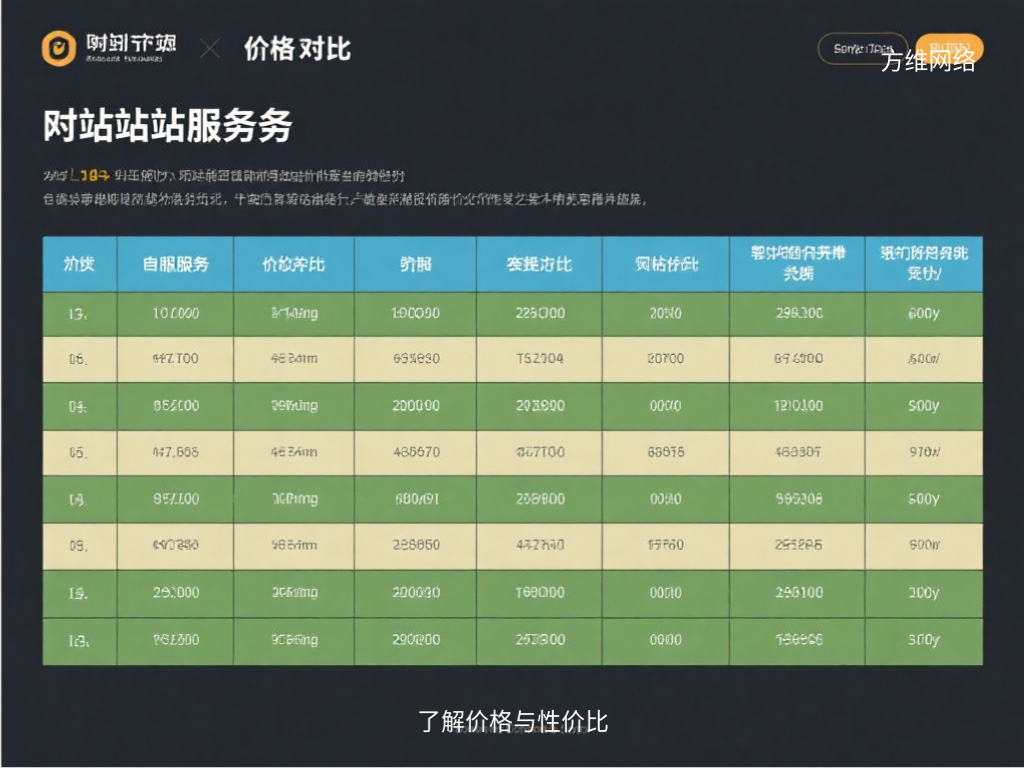1024x768 pixels.
Task: Switch to the 价格对比 page title tab
Action: 297,48
